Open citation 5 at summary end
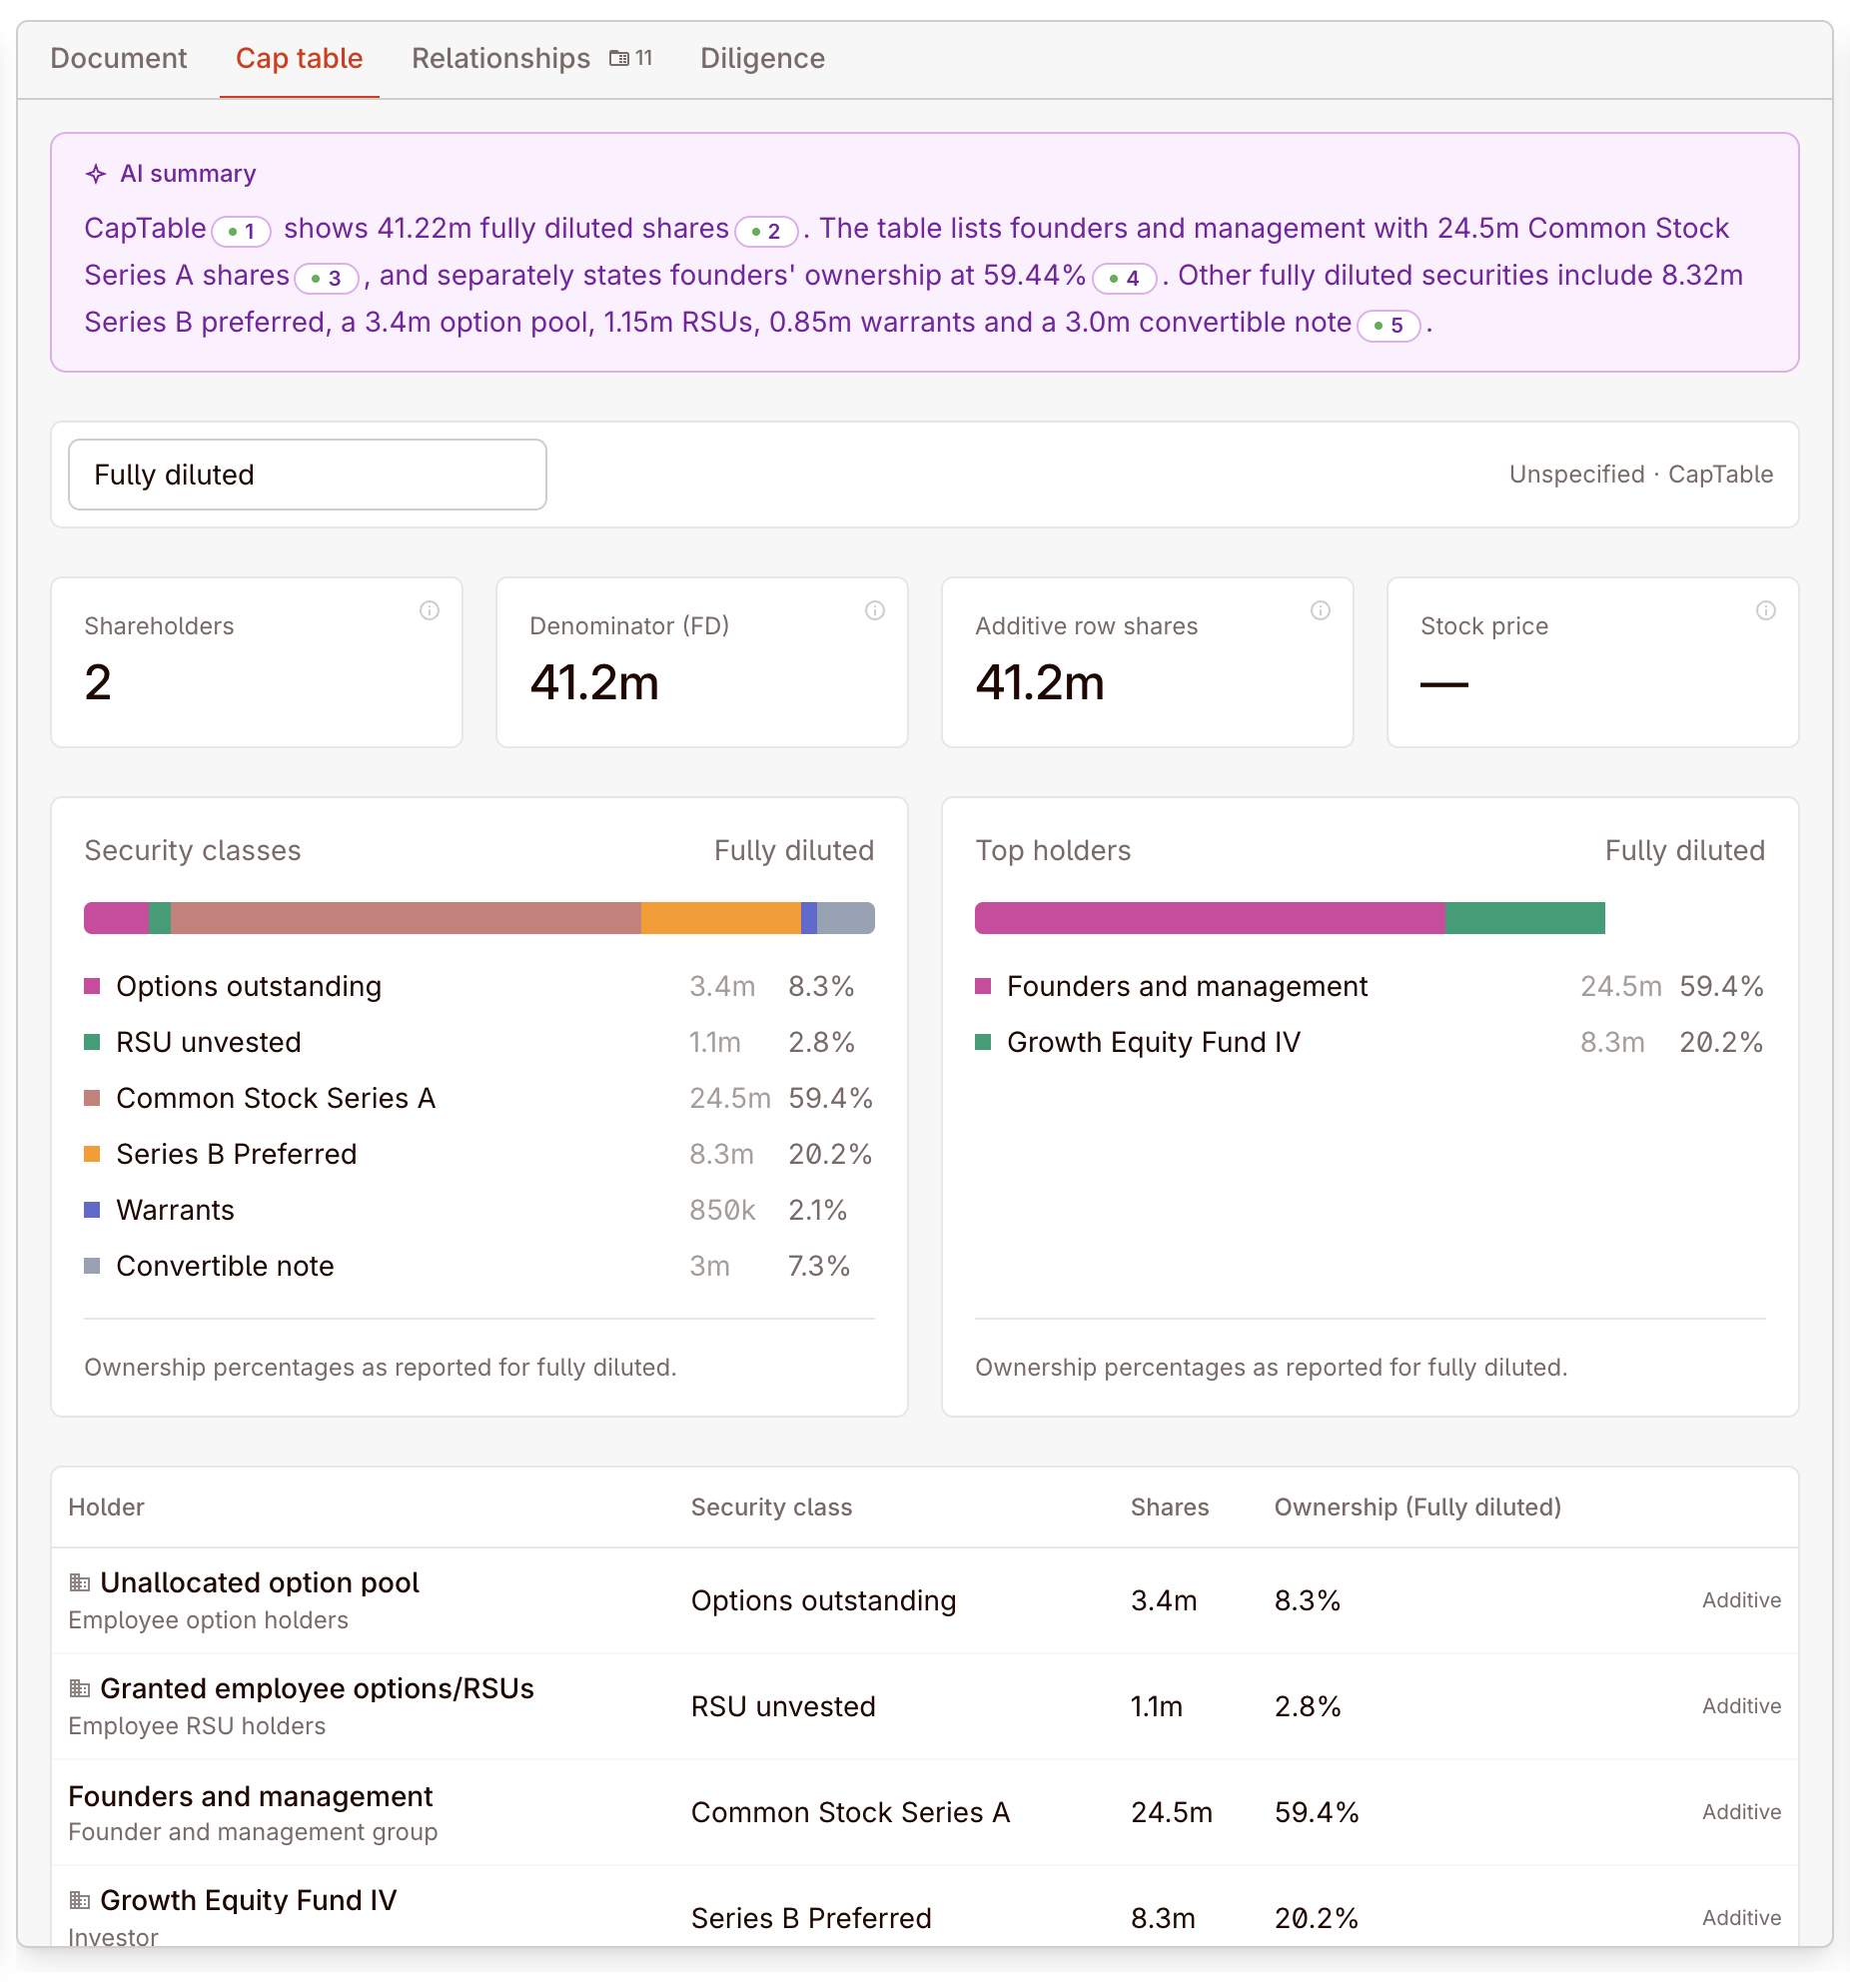The image size is (1850, 1988). (1388, 325)
